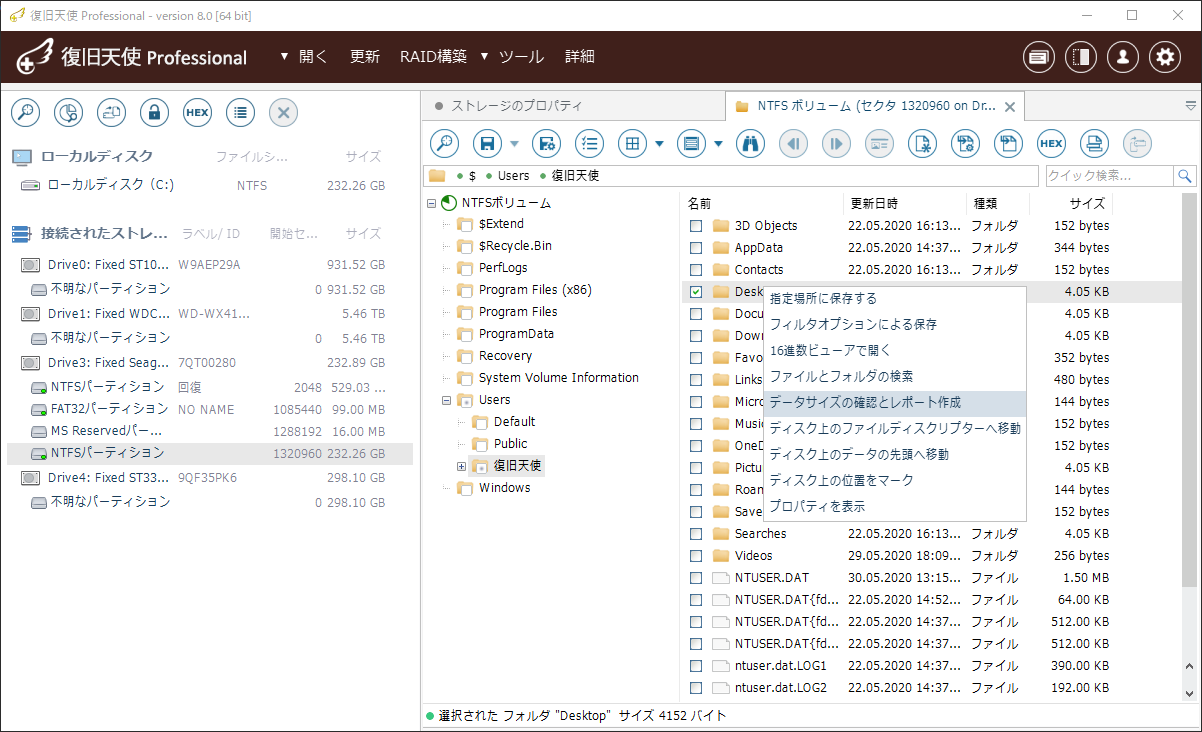Click the user account icon in header
1202x732 pixels.
(1123, 57)
